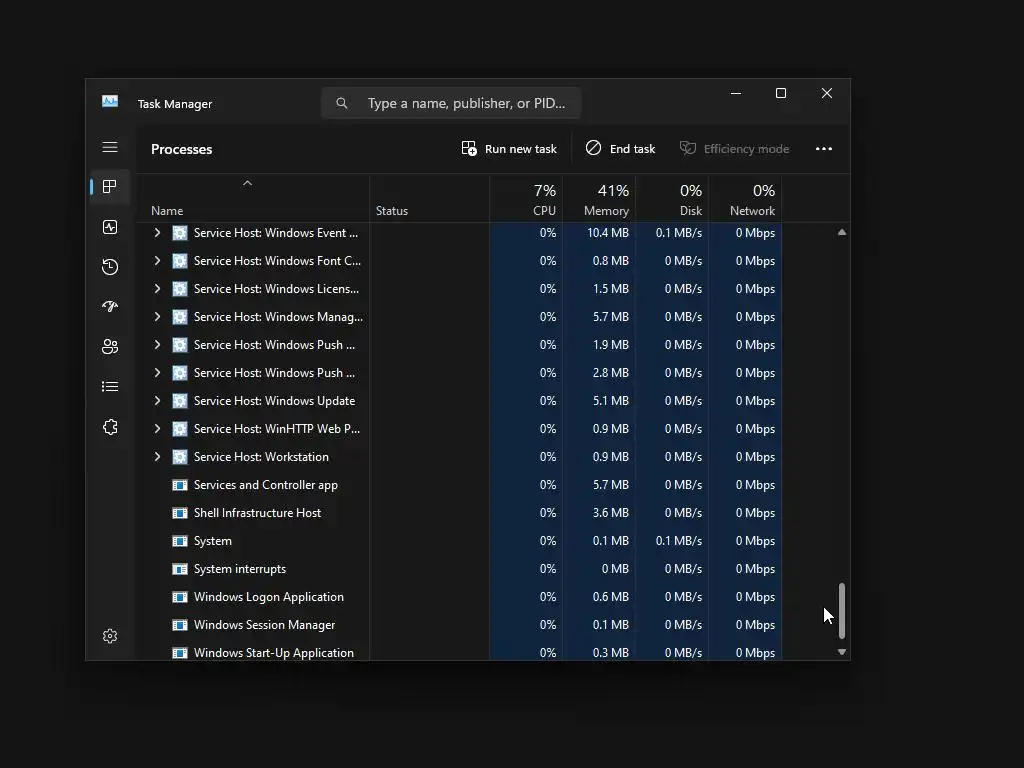Click the Service Host: WinHTTP Web P... gear icon
The image size is (1024, 768).
180,428
